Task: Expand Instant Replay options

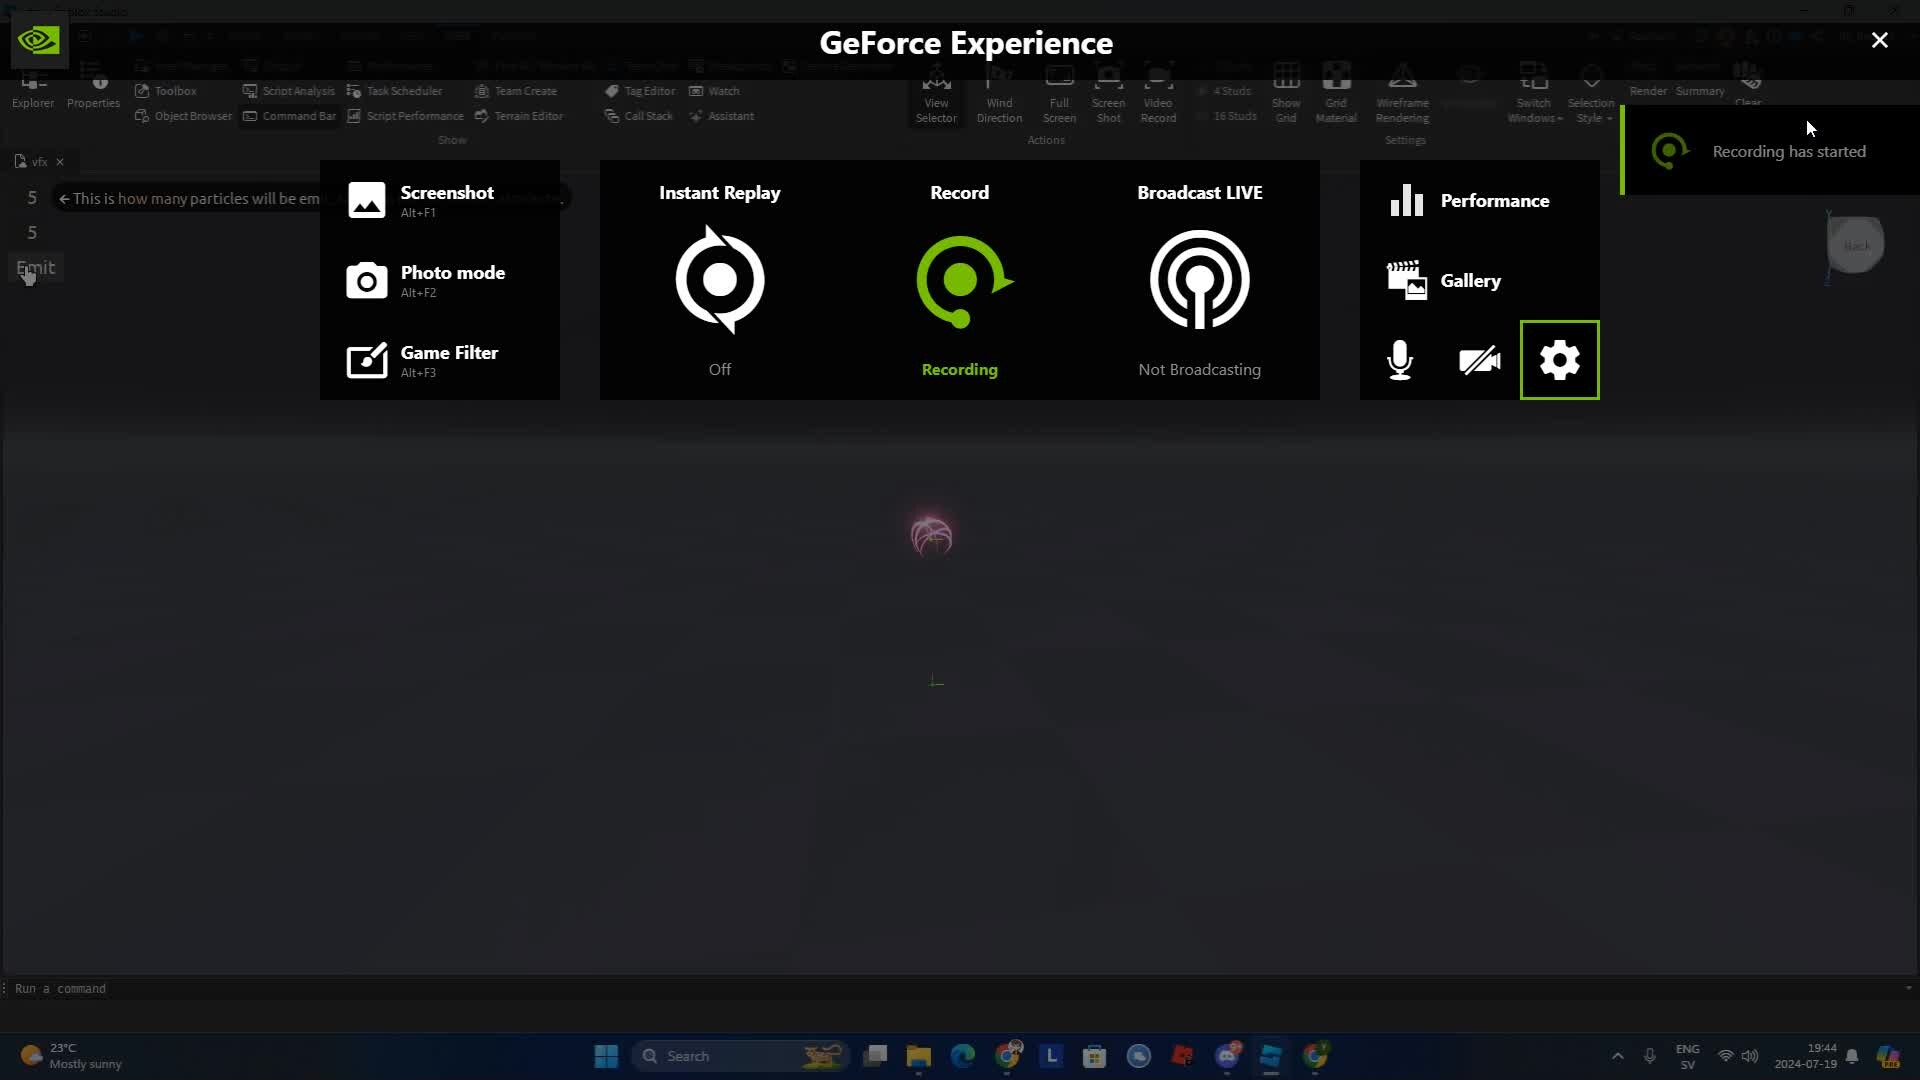Action: [x=719, y=280]
